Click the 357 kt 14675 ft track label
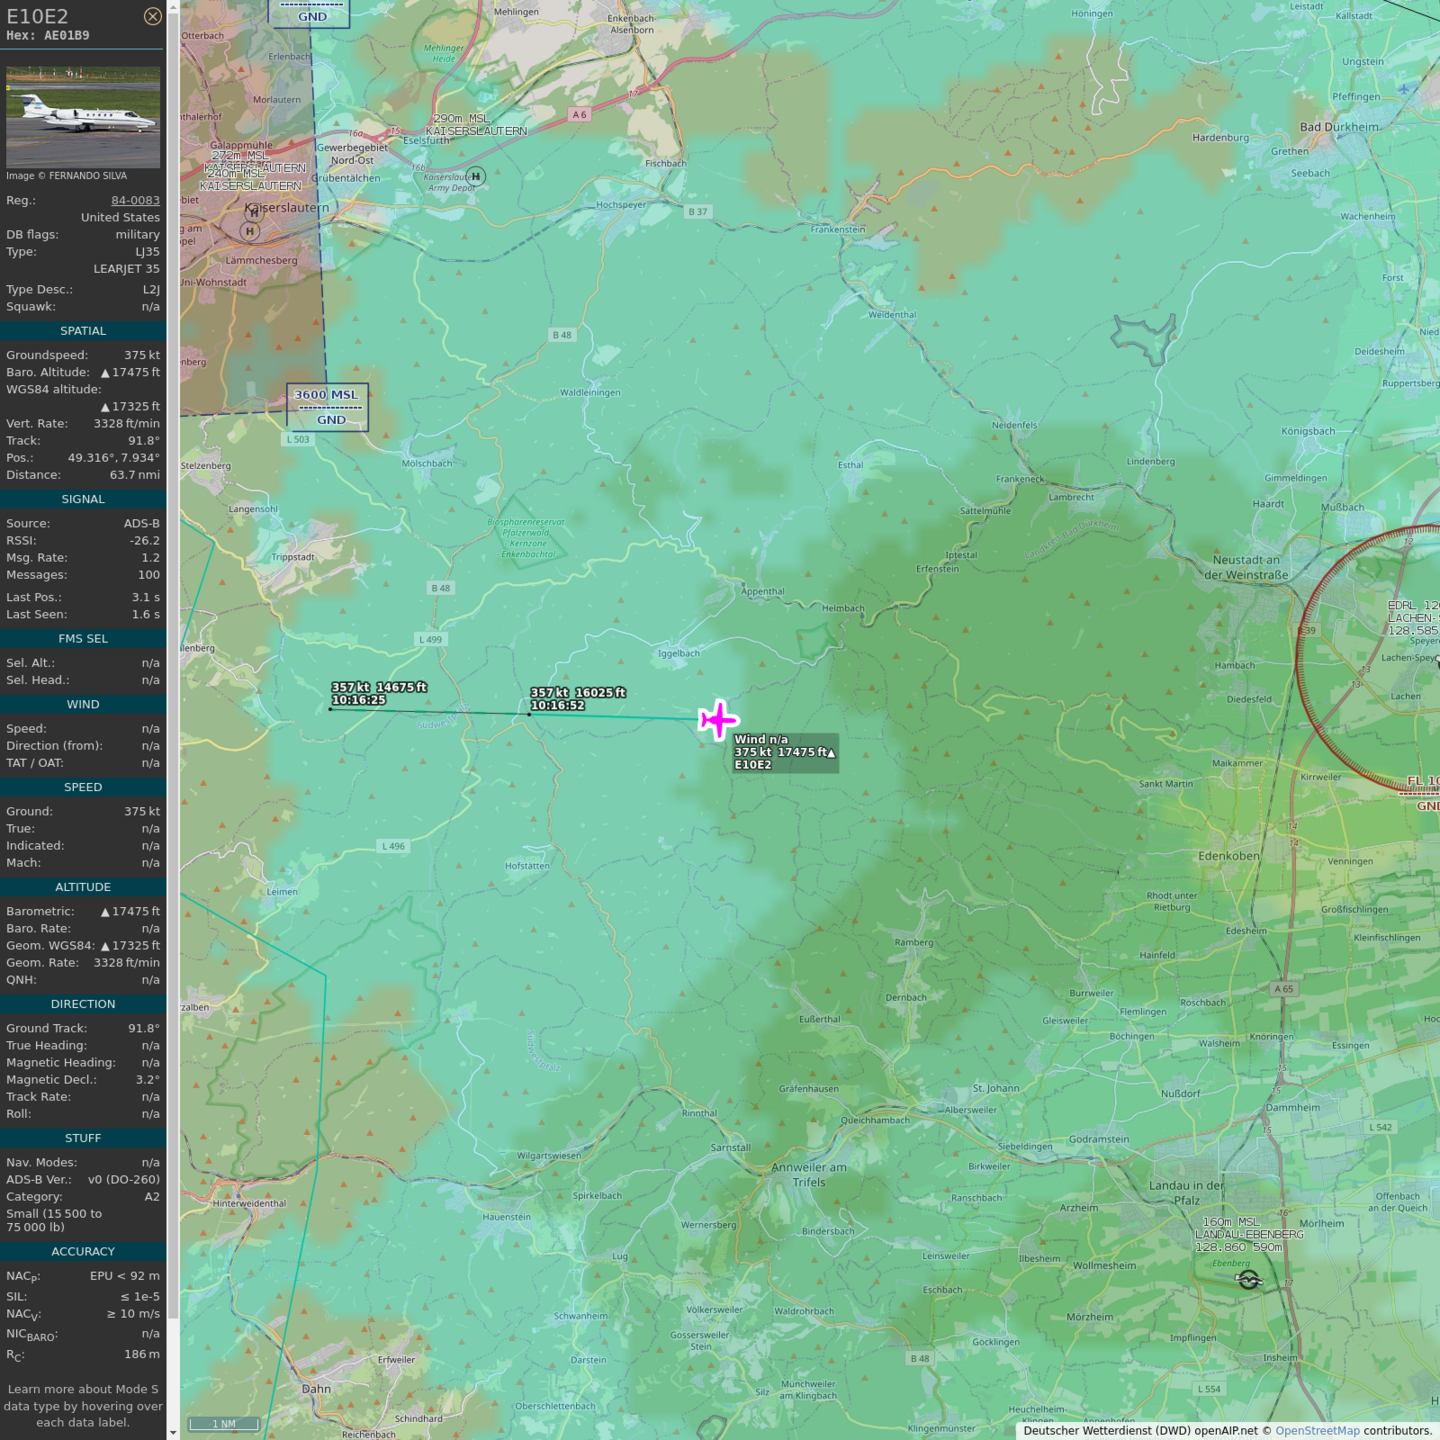1440x1440 pixels. (379, 694)
